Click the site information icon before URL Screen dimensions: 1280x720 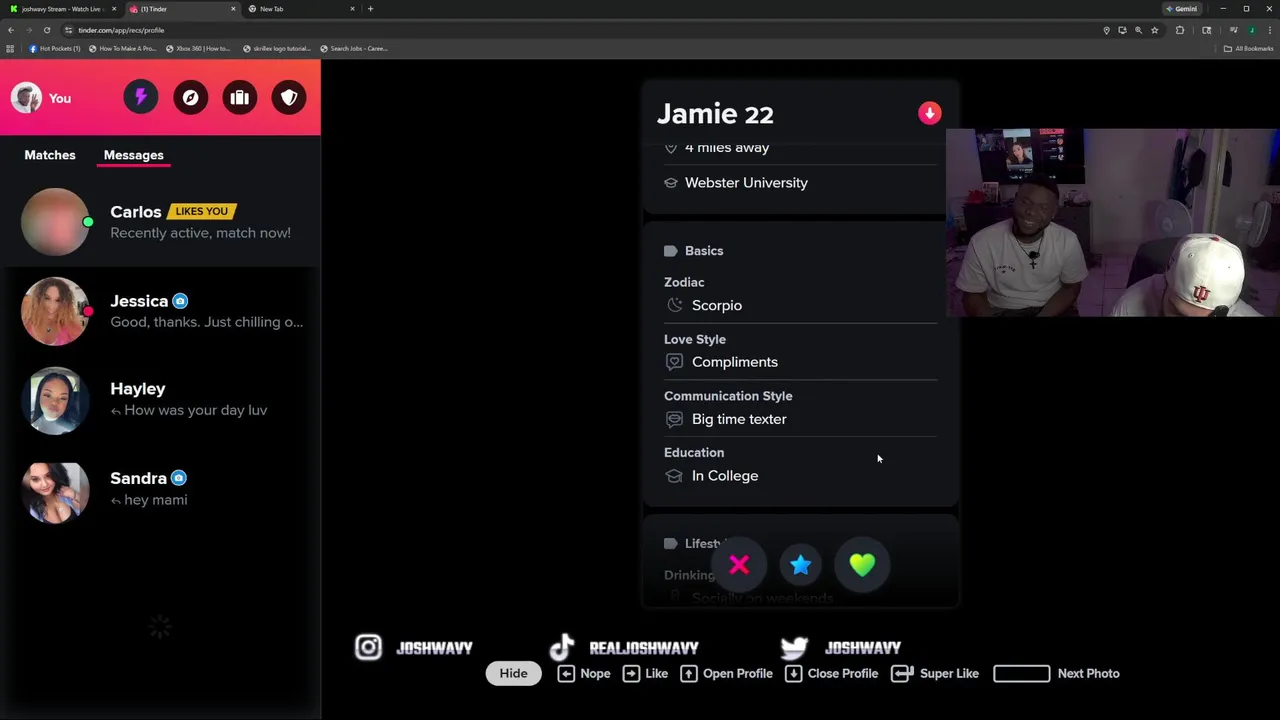coord(68,30)
